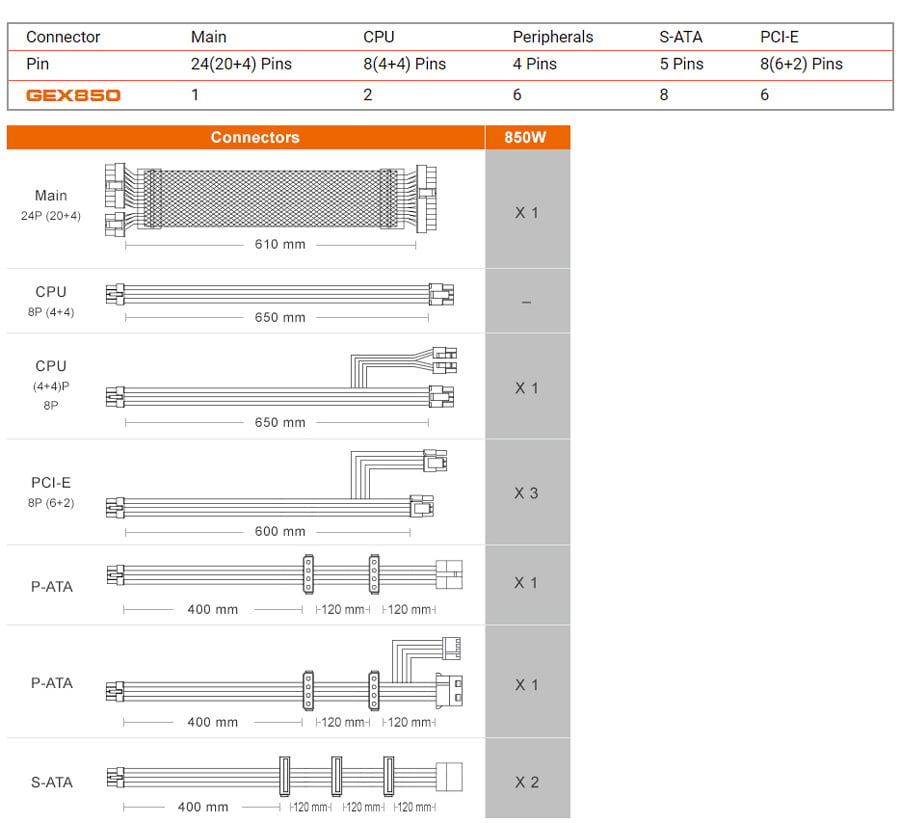
Task: Click the orange Connectors header
Action: [x=246, y=137]
